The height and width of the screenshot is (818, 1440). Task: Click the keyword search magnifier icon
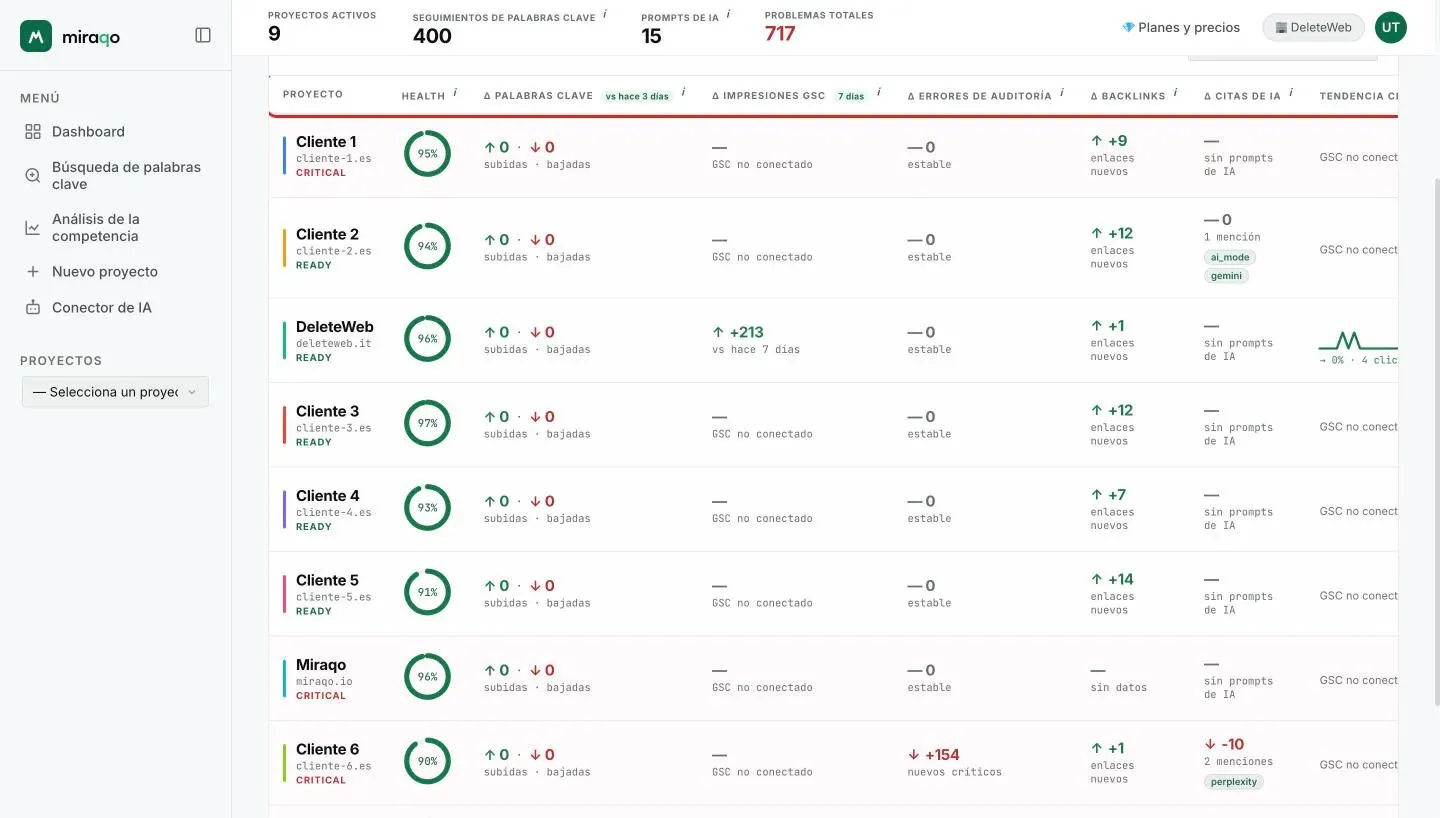pos(33,176)
